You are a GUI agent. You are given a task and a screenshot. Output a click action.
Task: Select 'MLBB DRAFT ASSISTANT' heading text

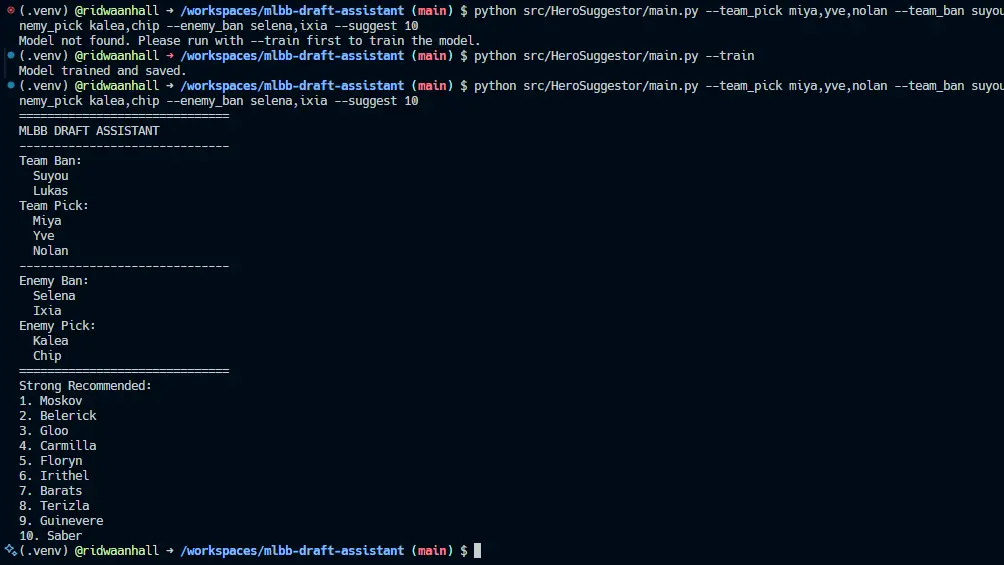89,131
